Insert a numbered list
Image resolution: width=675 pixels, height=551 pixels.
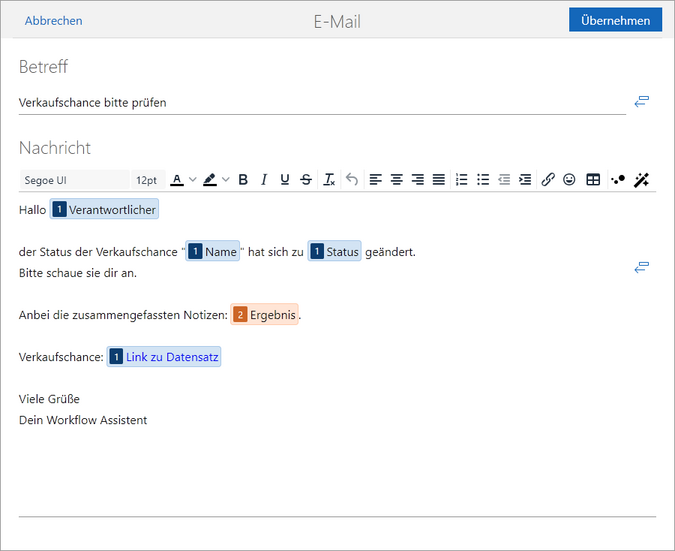point(461,180)
